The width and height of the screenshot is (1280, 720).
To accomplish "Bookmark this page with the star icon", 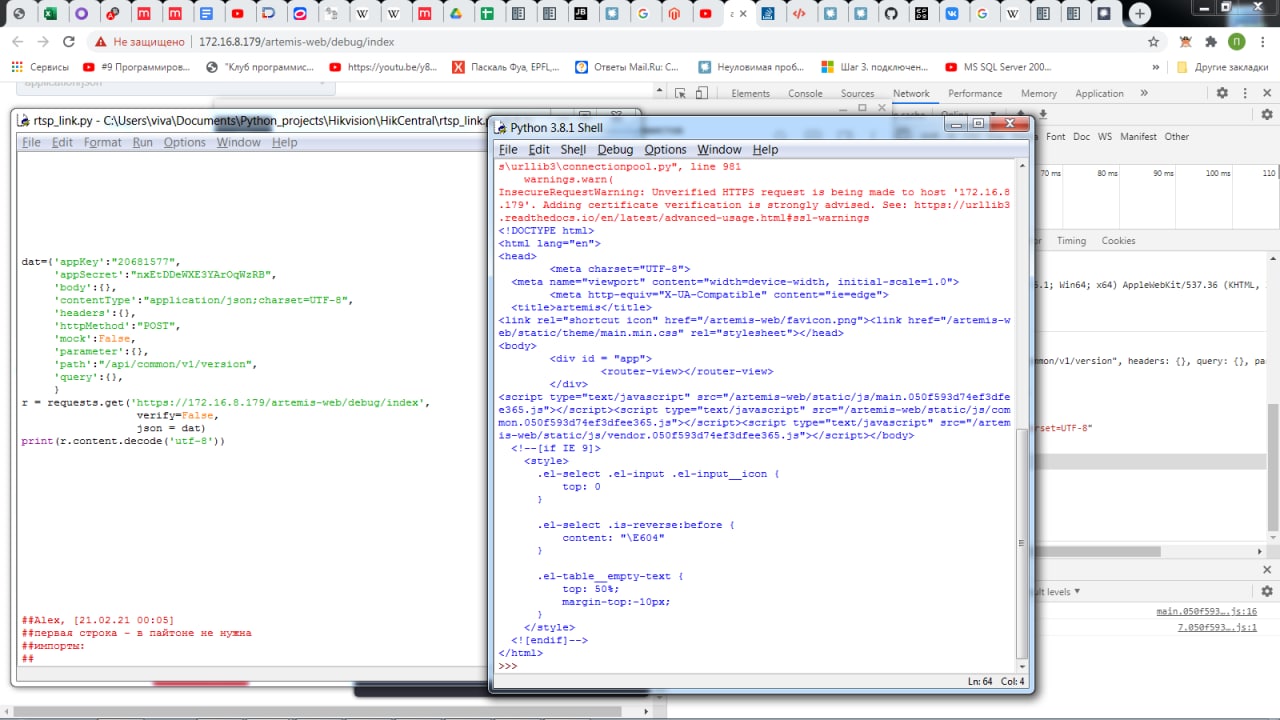I will point(1153,42).
